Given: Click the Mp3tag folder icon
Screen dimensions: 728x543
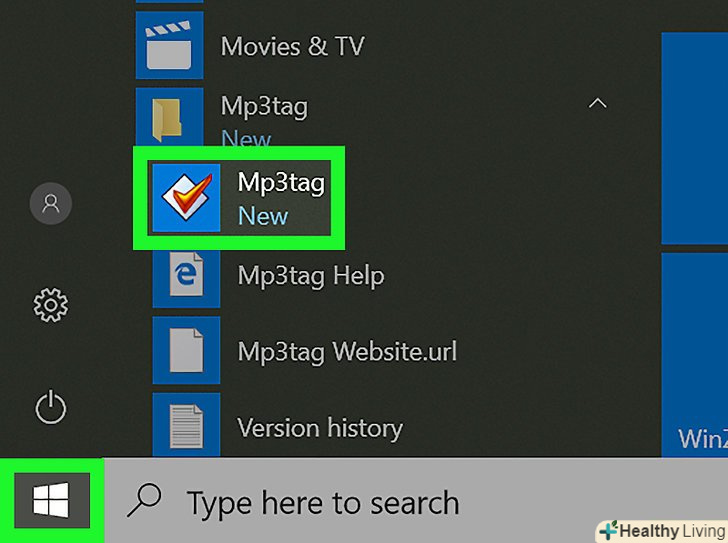Looking at the screenshot, I should [x=169, y=118].
